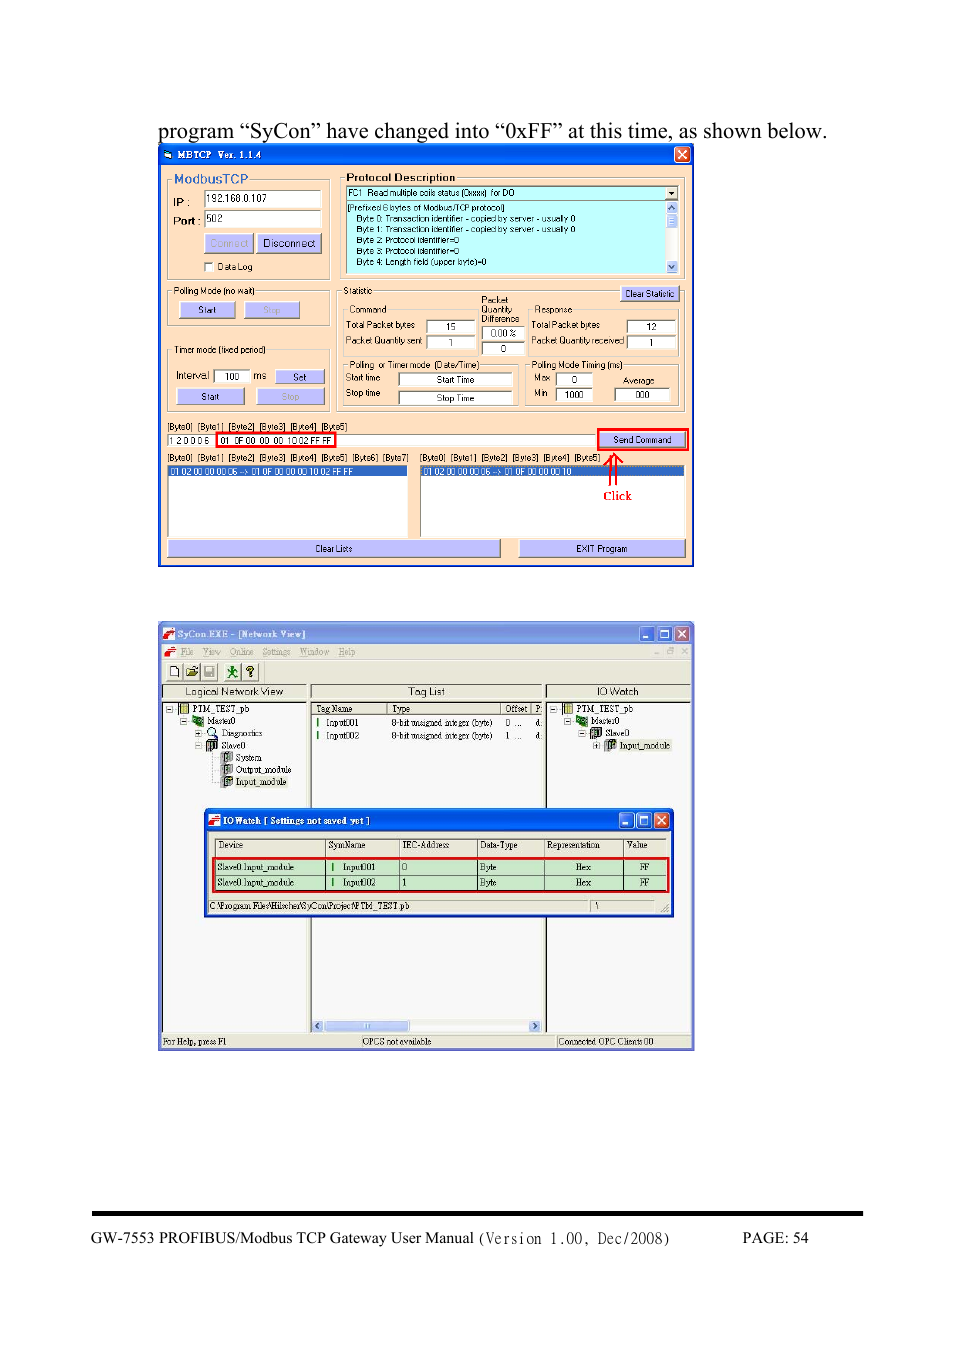The width and height of the screenshot is (954, 1350).
Task: Click the IP address input field
Action: point(262,199)
